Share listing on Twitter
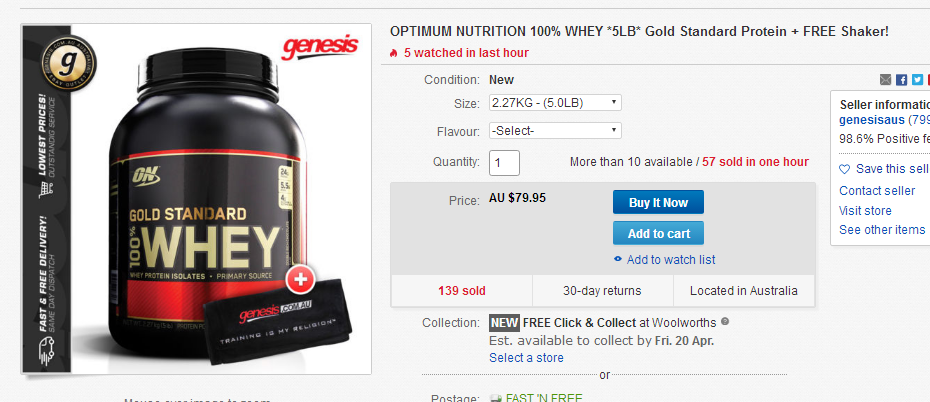 coord(918,80)
